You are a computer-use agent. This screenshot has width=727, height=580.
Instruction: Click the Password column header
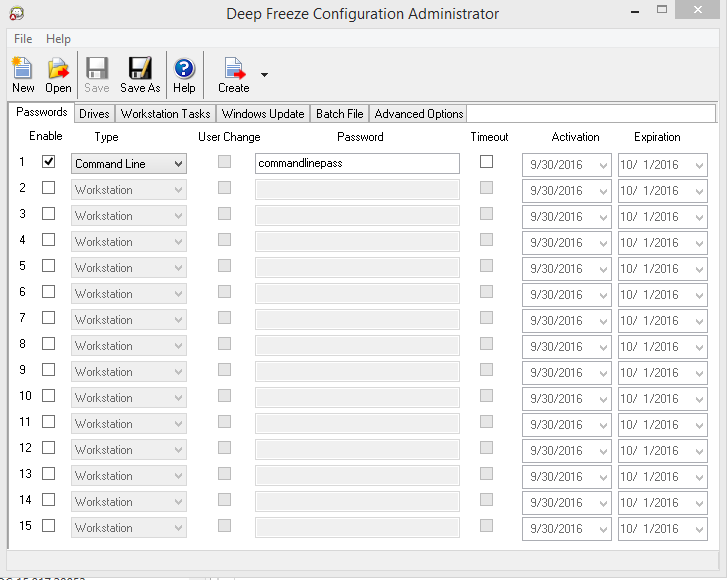pos(360,137)
